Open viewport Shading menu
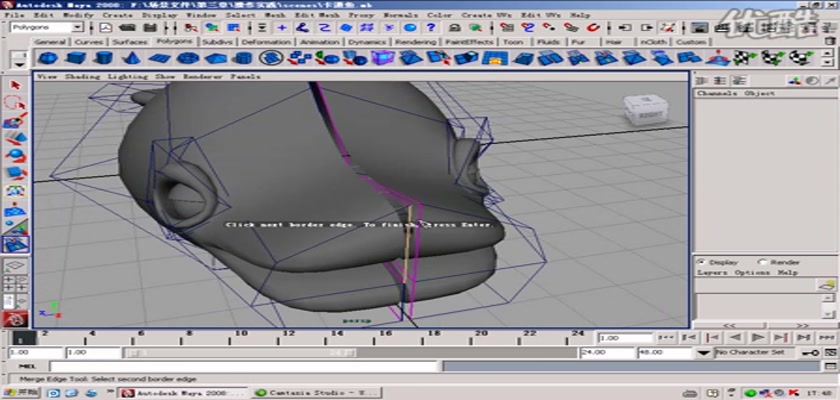The height and width of the screenshot is (400, 840). 82,77
